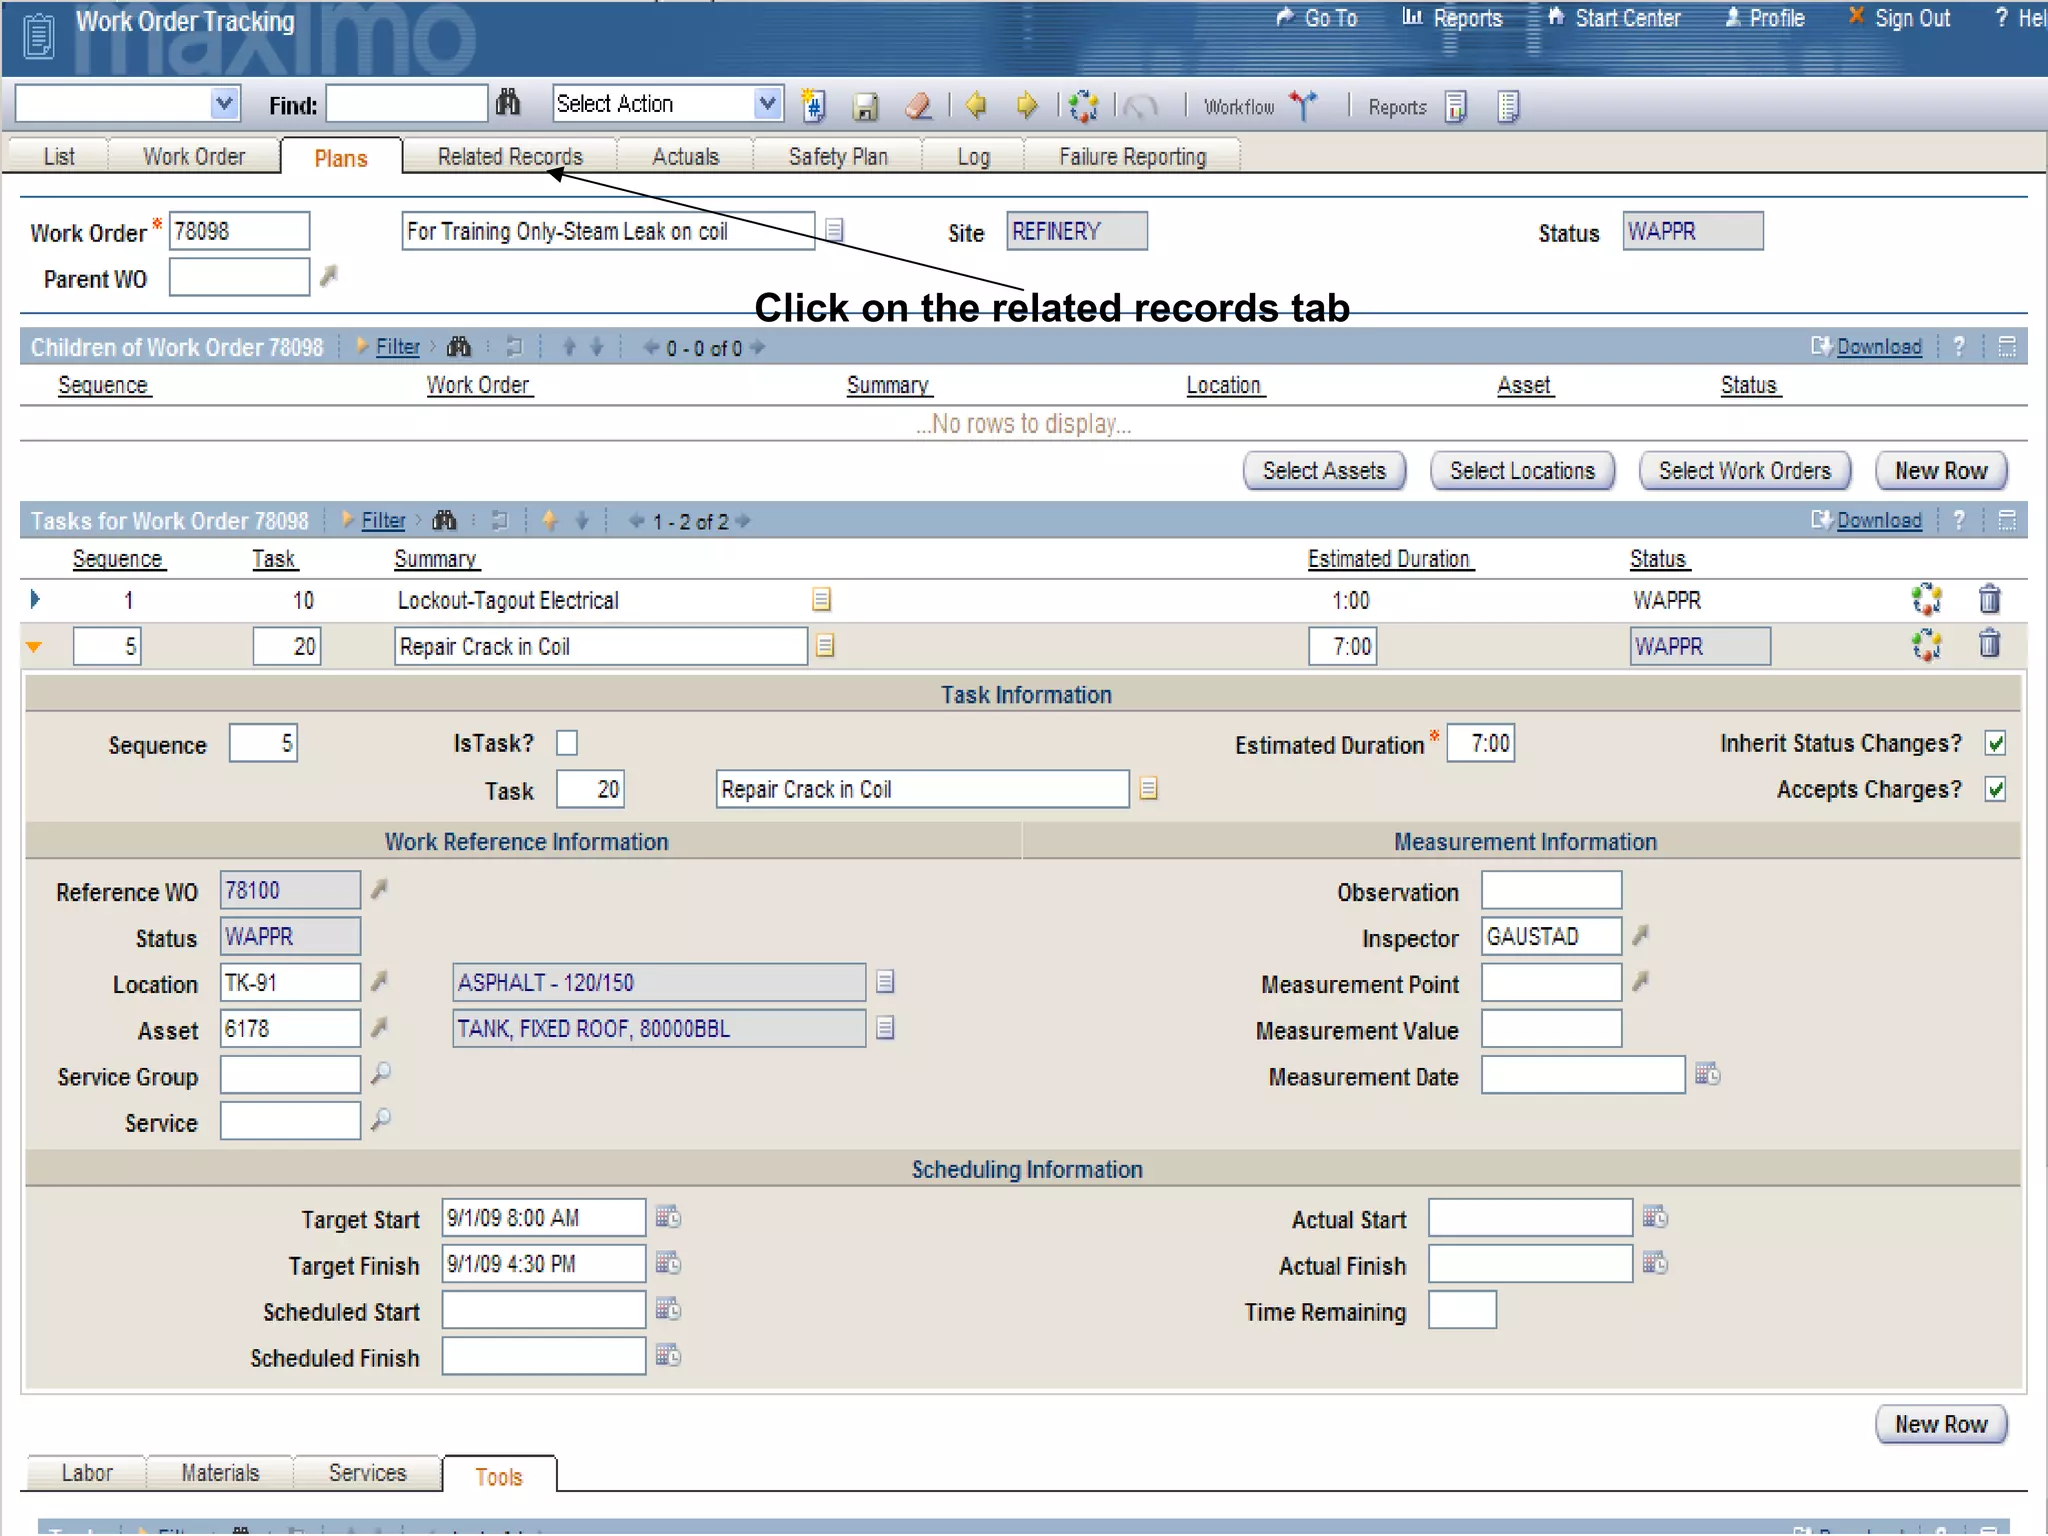
Task: Open Scheduled Start calendar picker
Action: (668, 1309)
